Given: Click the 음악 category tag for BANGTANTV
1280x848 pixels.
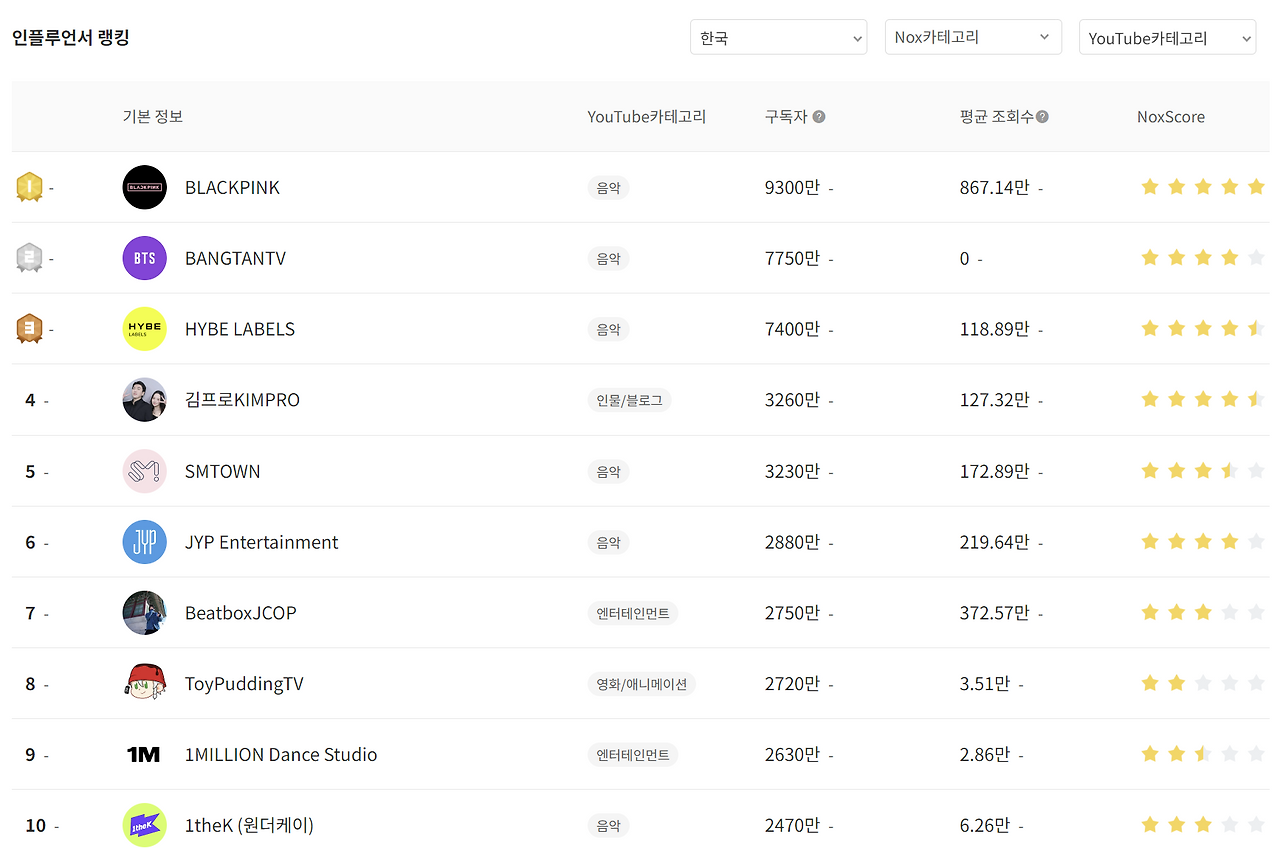Looking at the screenshot, I should (x=608, y=258).
